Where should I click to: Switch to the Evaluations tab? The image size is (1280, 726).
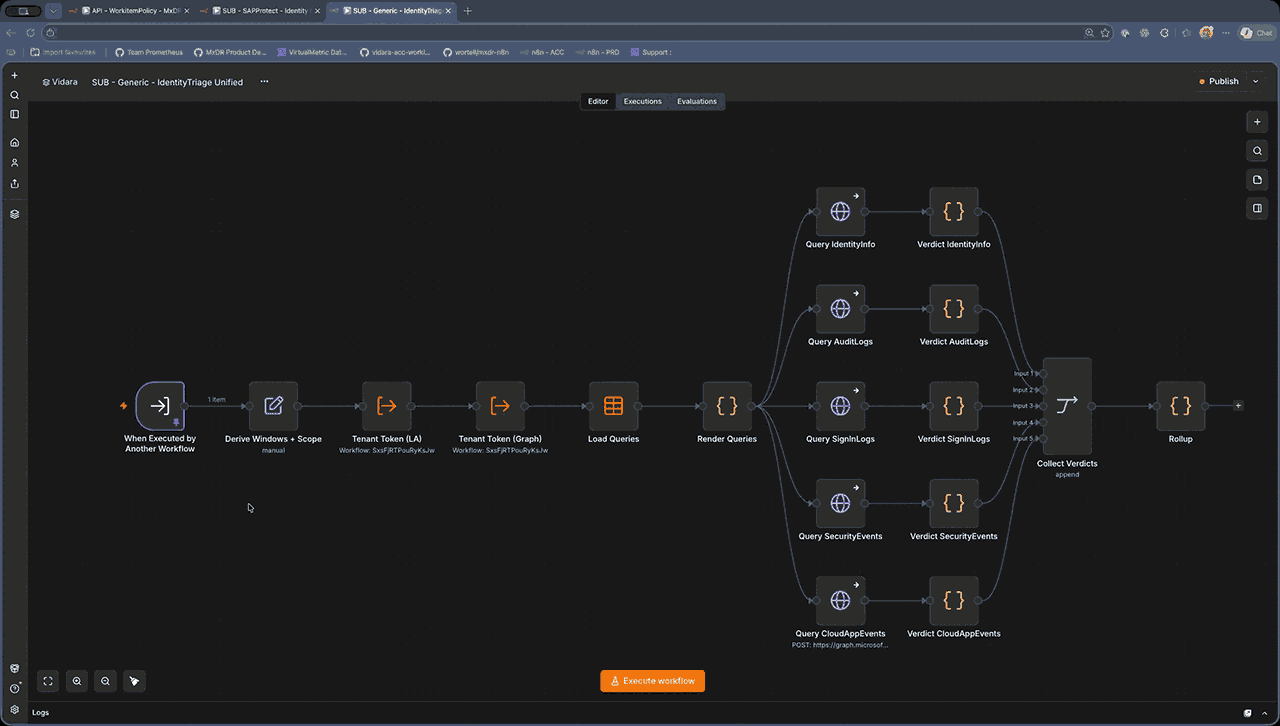tap(697, 101)
